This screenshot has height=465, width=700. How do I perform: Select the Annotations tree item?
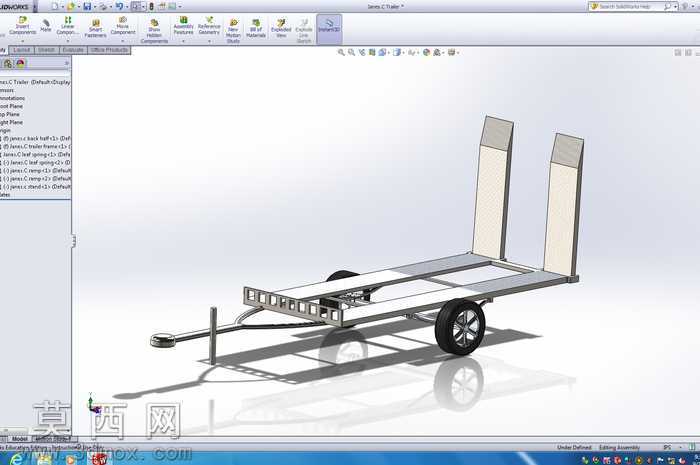tap(12, 98)
